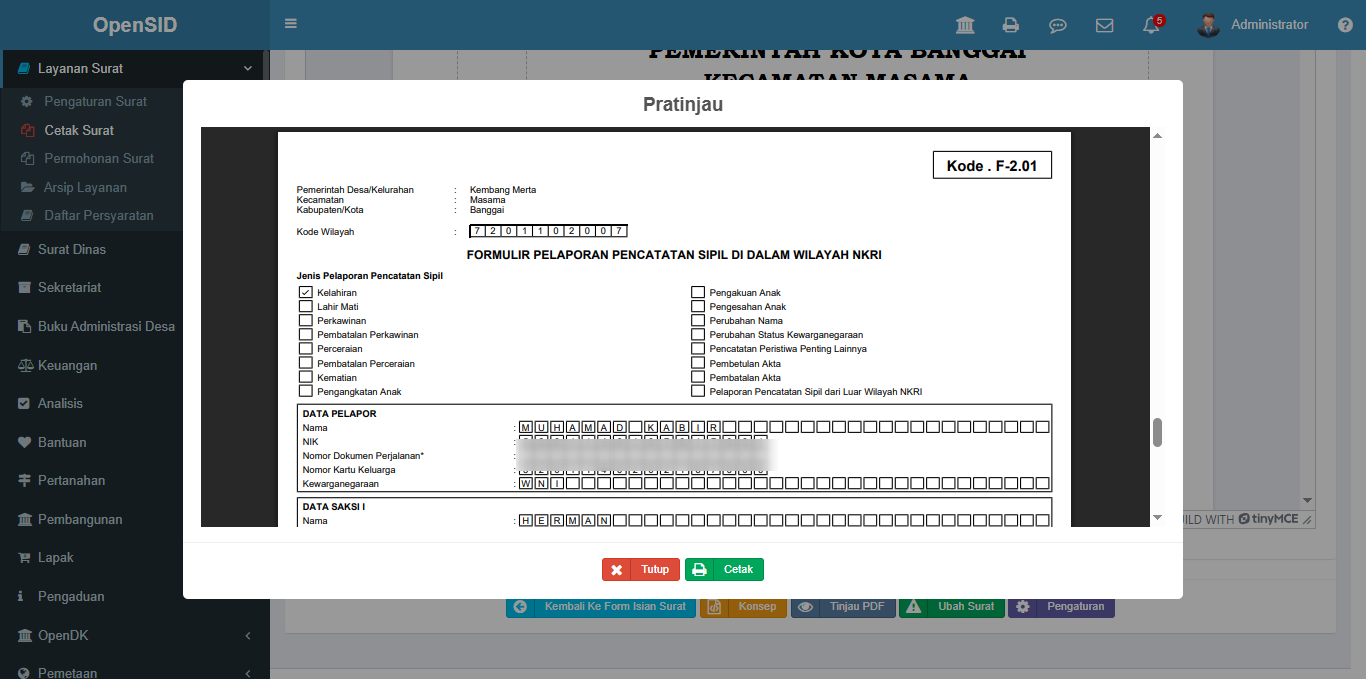Image resolution: width=1366 pixels, height=679 pixels.
Task: Click the hamburger sidebar toggle icon
Action: point(291,24)
